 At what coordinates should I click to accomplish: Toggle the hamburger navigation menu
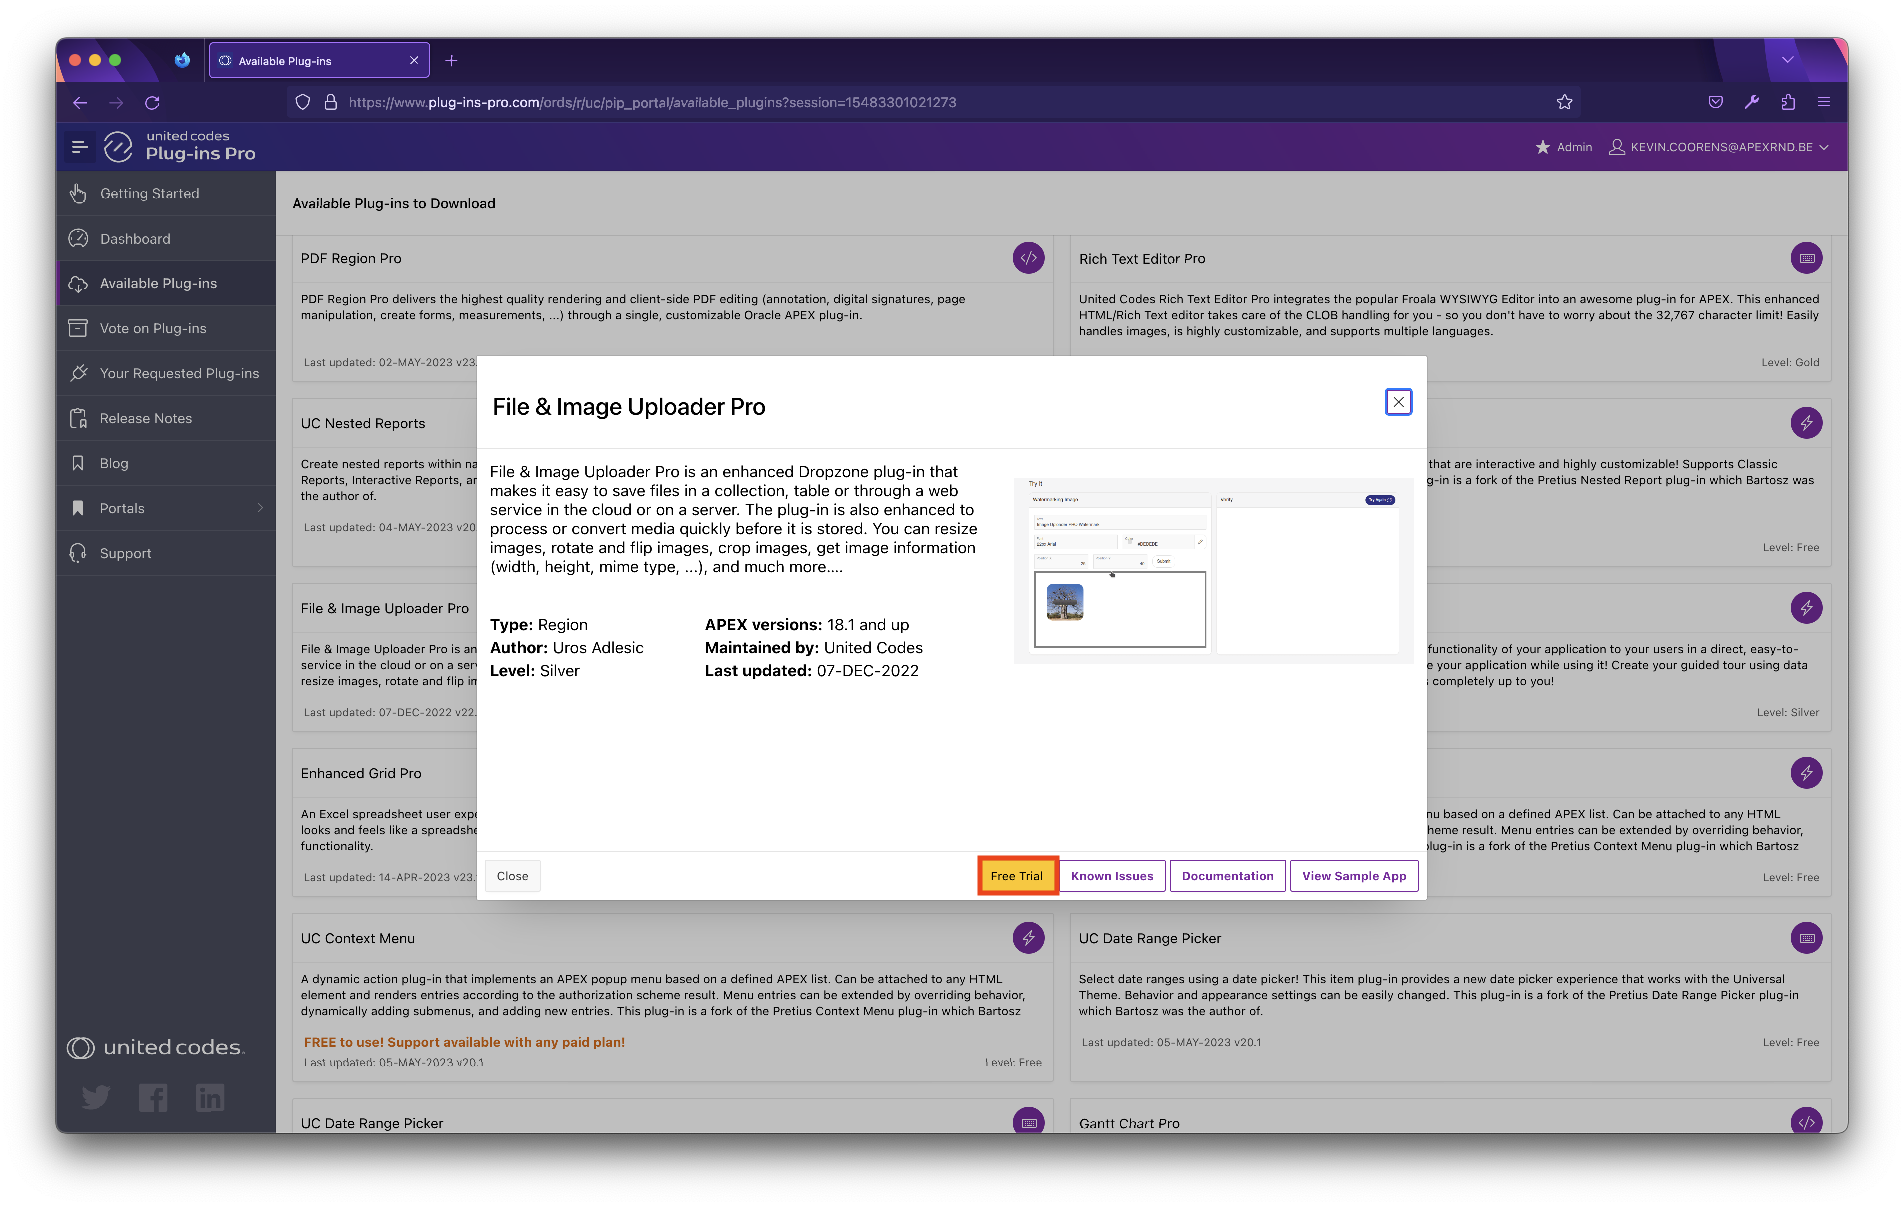[x=80, y=147]
